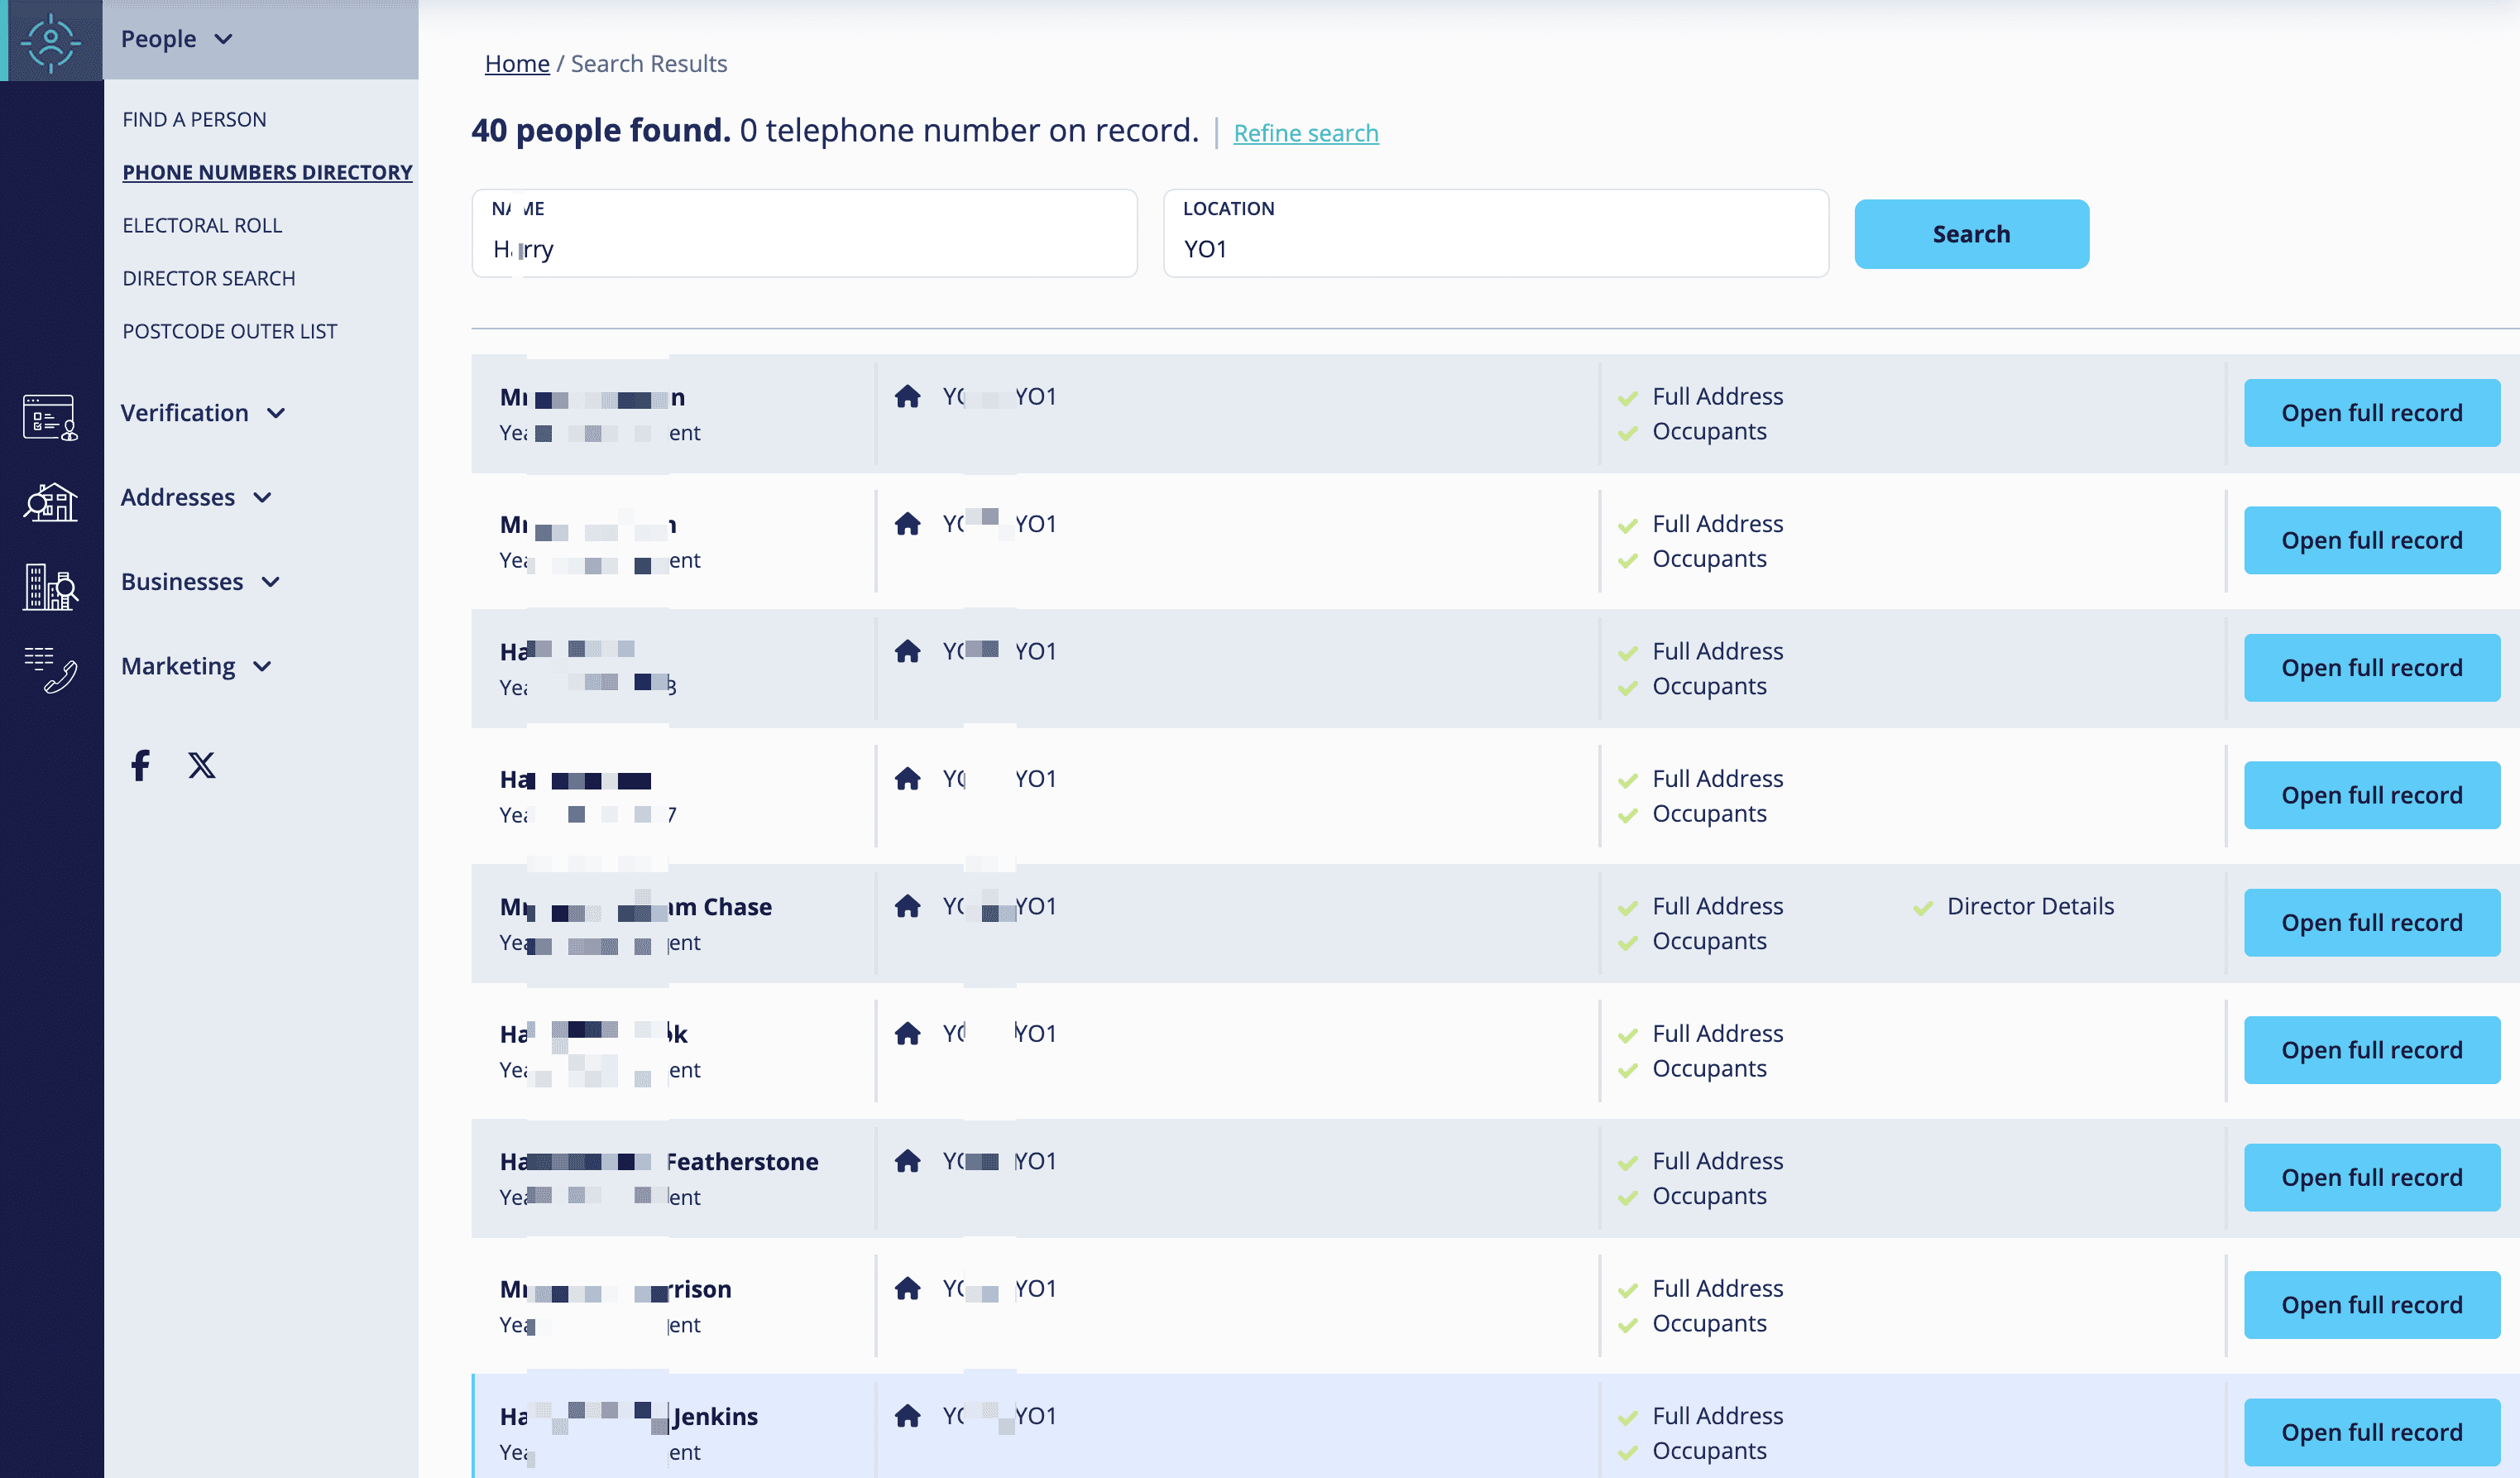Image resolution: width=2520 pixels, height=1478 pixels.
Task: Open the Facebook icon
Action: pos(139,765)
